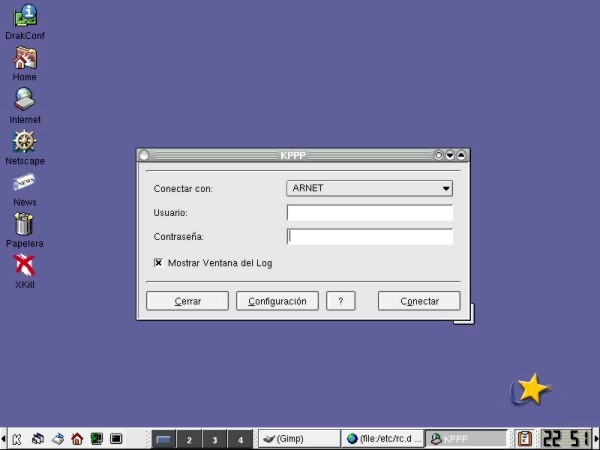Click the 22 51 panel clock
600x450 pixels.
[566, 439]
